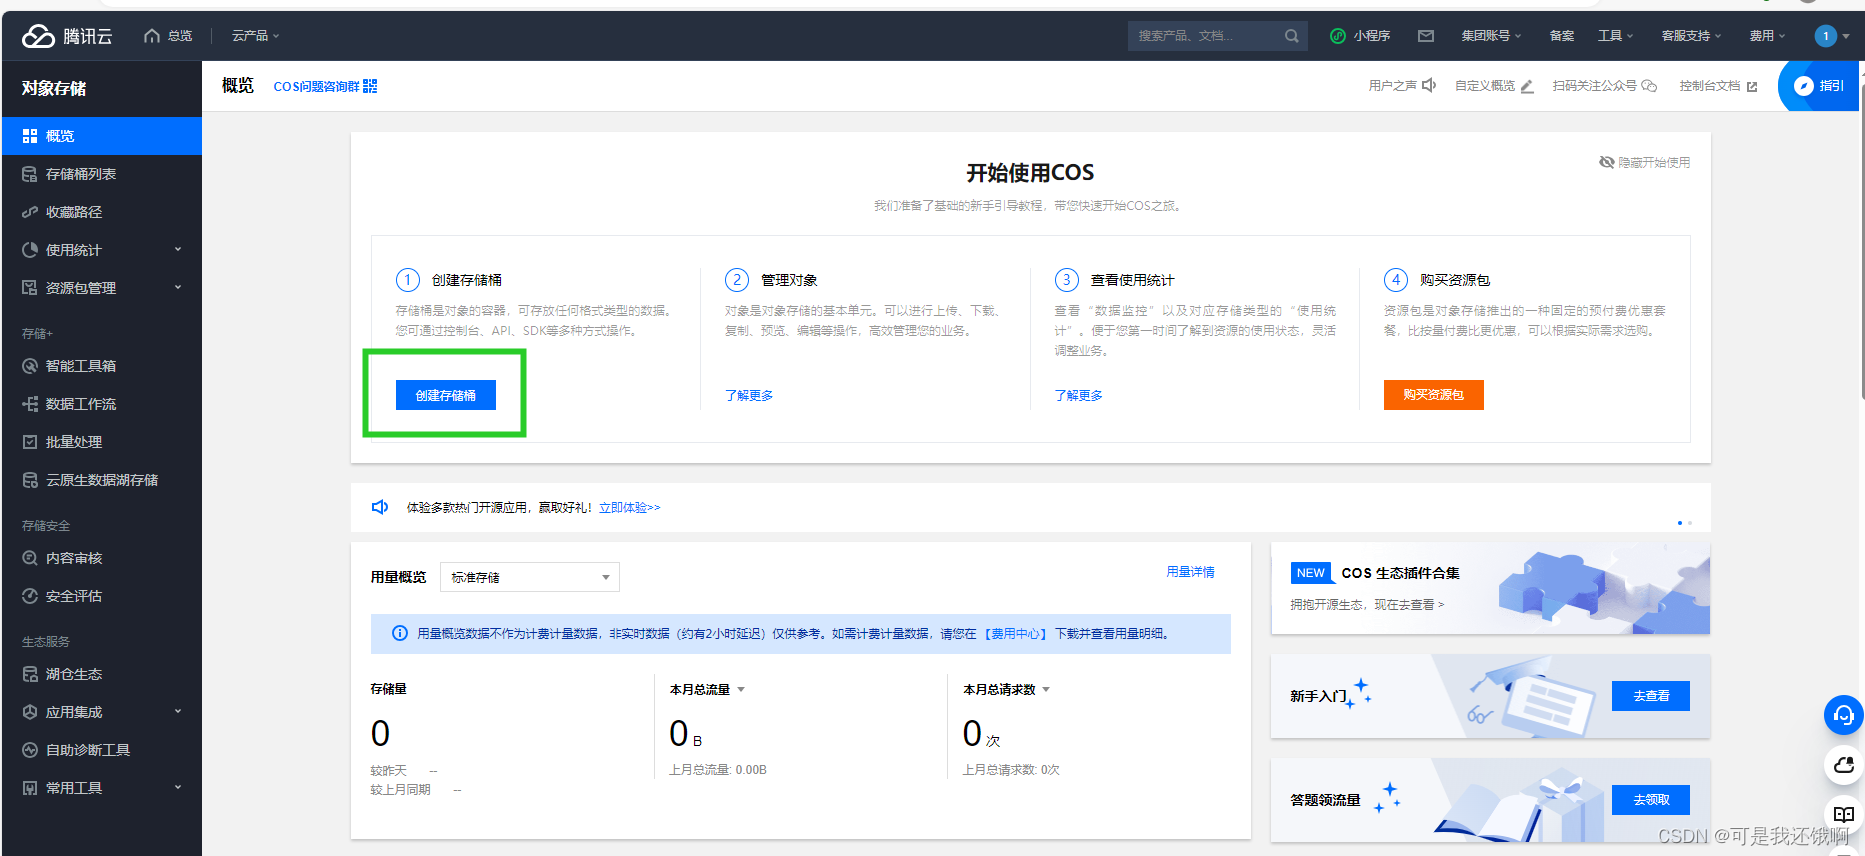Click the 收藏路径 link icon
1865x856 pixels.
pyautogui.click(x=30, y=212)
